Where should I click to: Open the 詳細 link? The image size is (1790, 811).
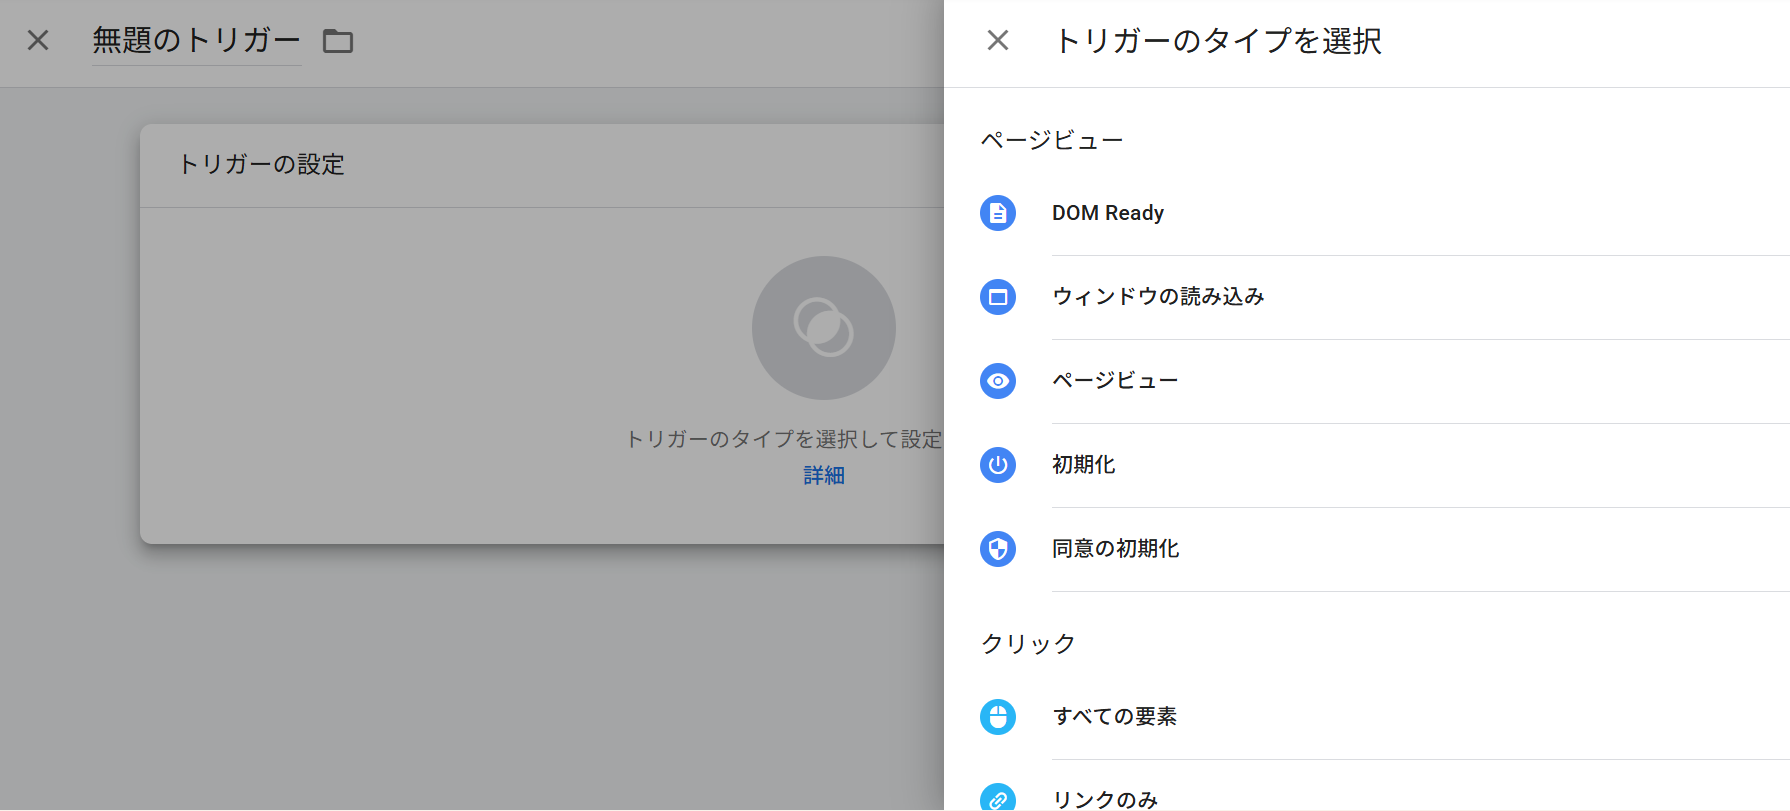tap(823, 476)
